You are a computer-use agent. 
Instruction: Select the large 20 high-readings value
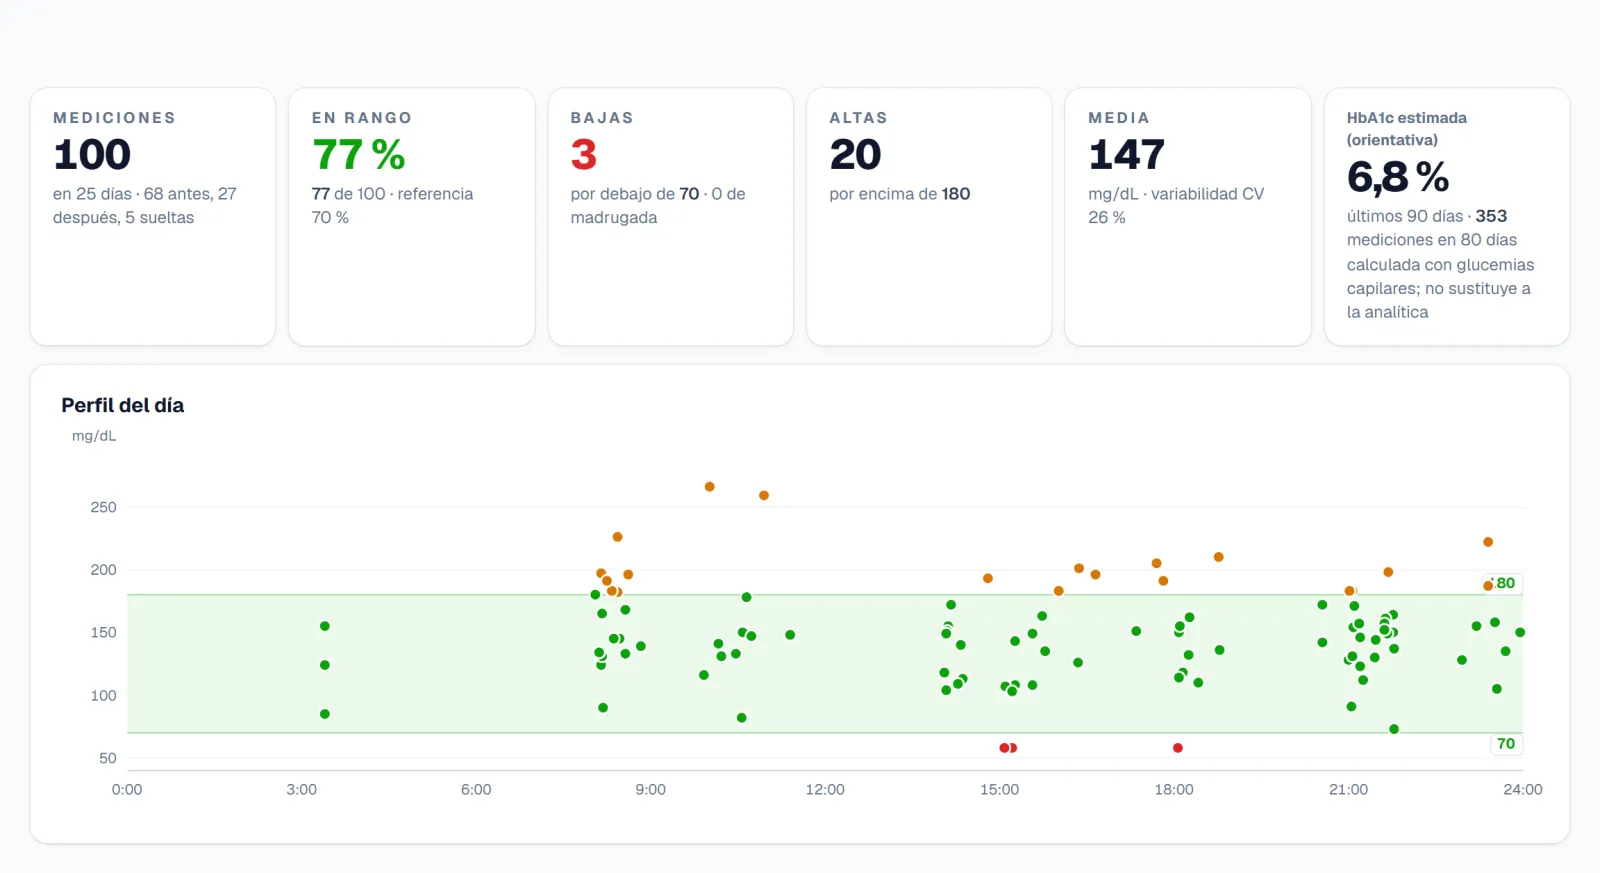855,155
